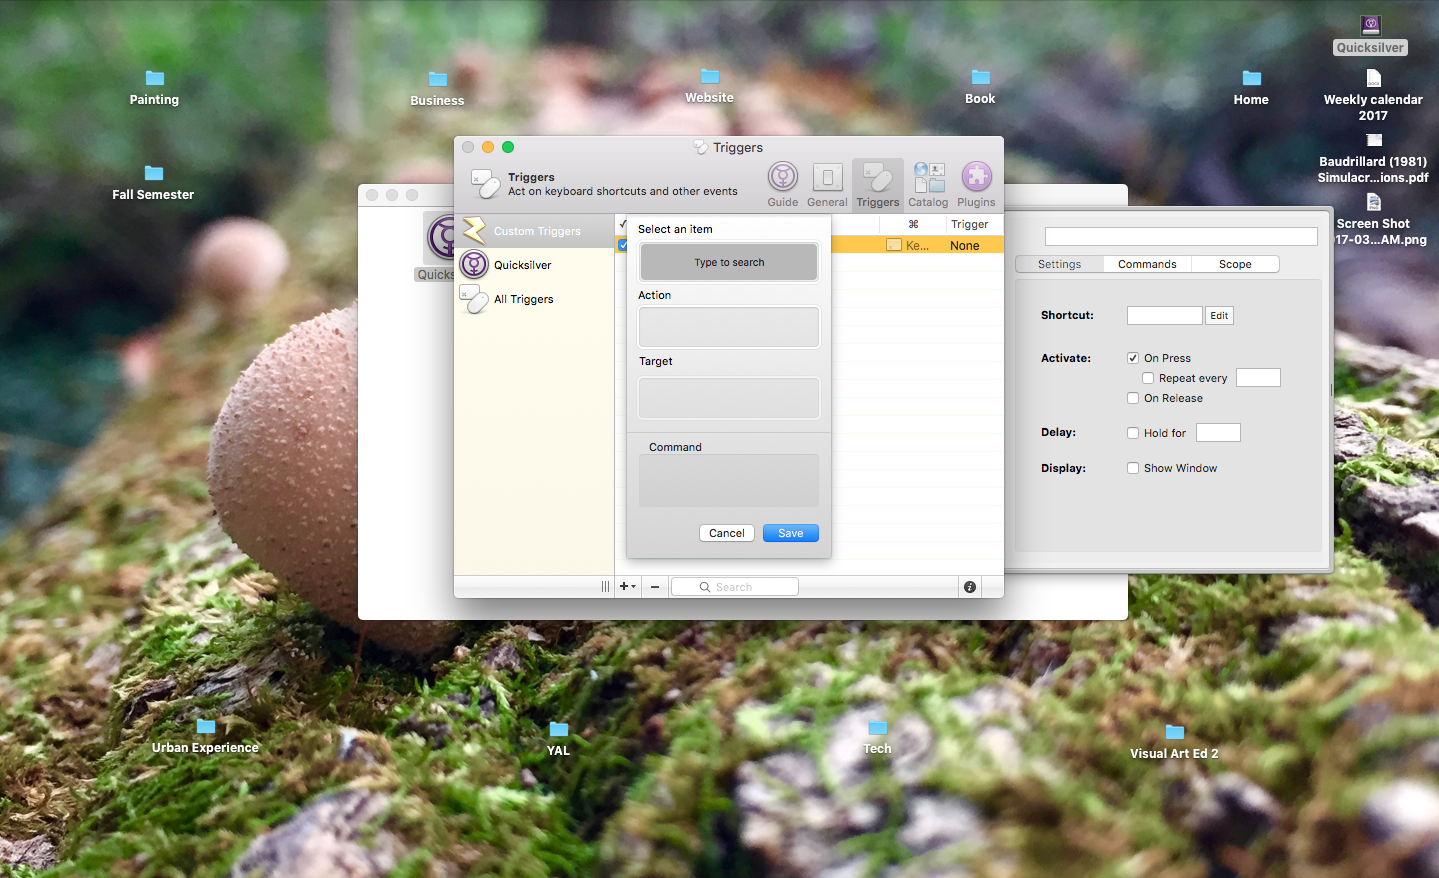Click the Type to search item field

729,262
